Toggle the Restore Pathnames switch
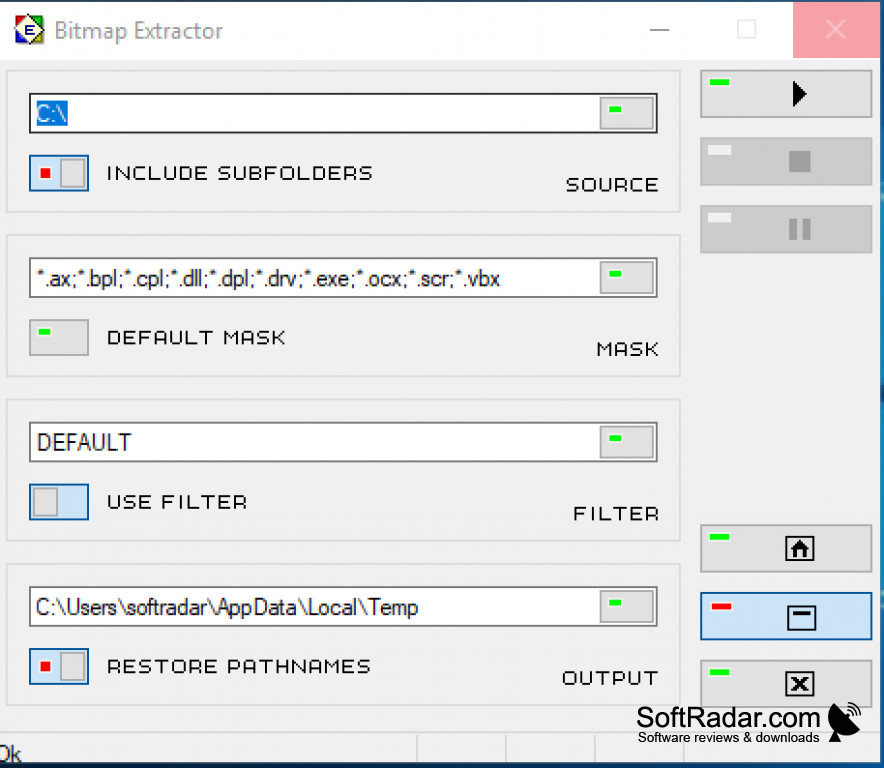Viewport: 884px width, 768px height. 59,667
